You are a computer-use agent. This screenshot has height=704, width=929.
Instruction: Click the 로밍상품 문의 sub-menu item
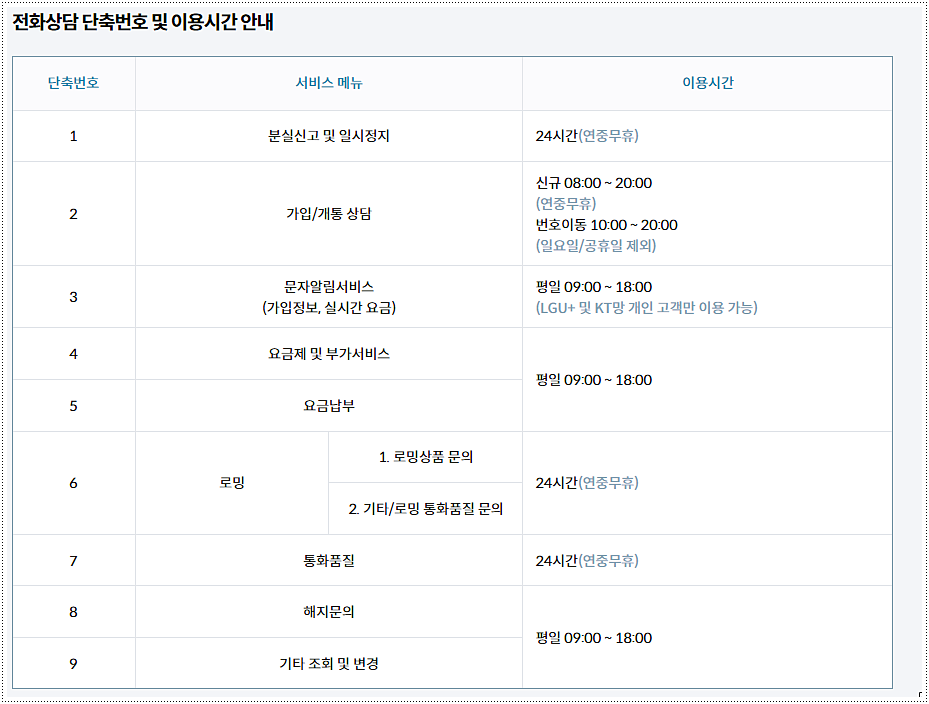coord(426,457)
